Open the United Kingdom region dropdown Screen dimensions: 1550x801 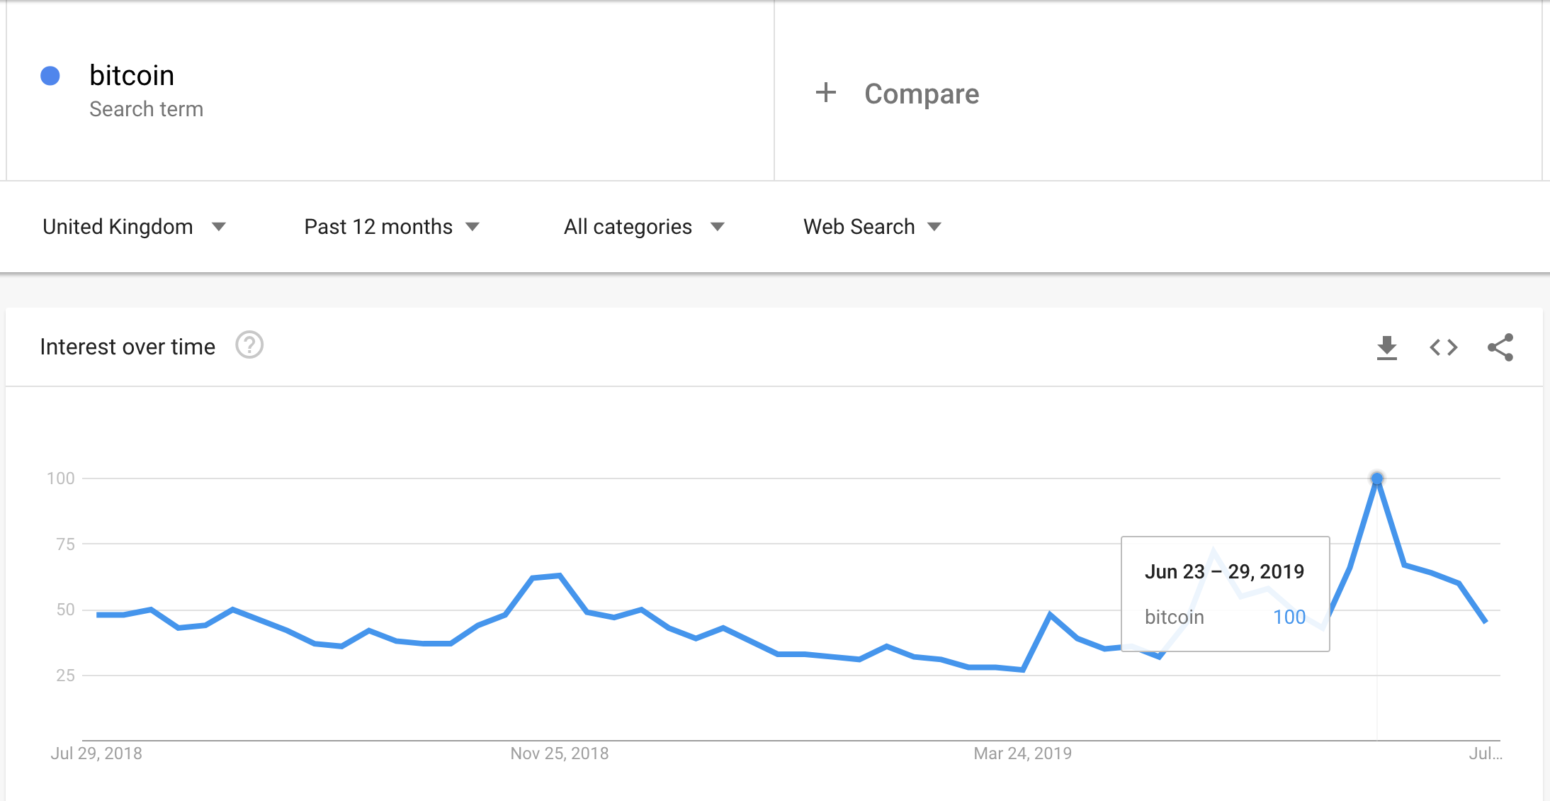pyautogui.click(x=135, y=226)
